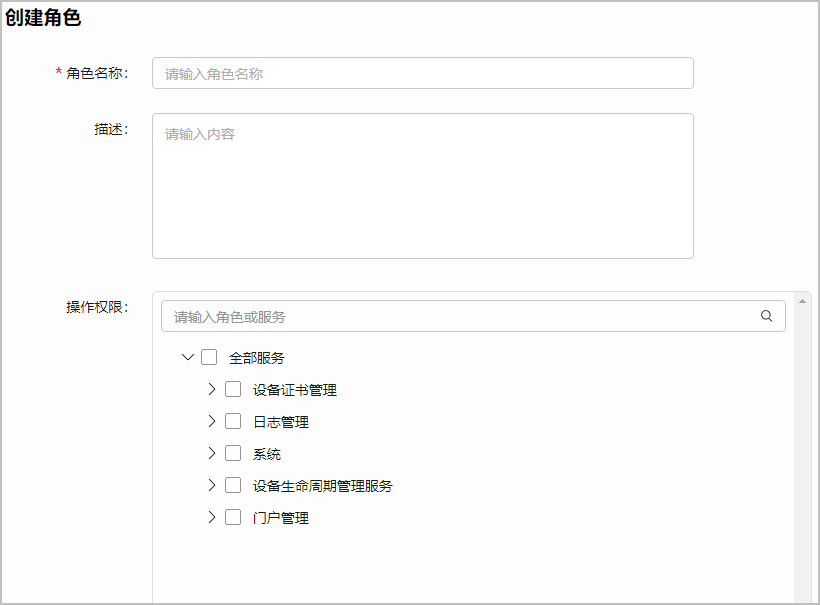This screenshot has width=820, height=605.
Task: Select the 门户管理 label text
Action: coord(281,518)
